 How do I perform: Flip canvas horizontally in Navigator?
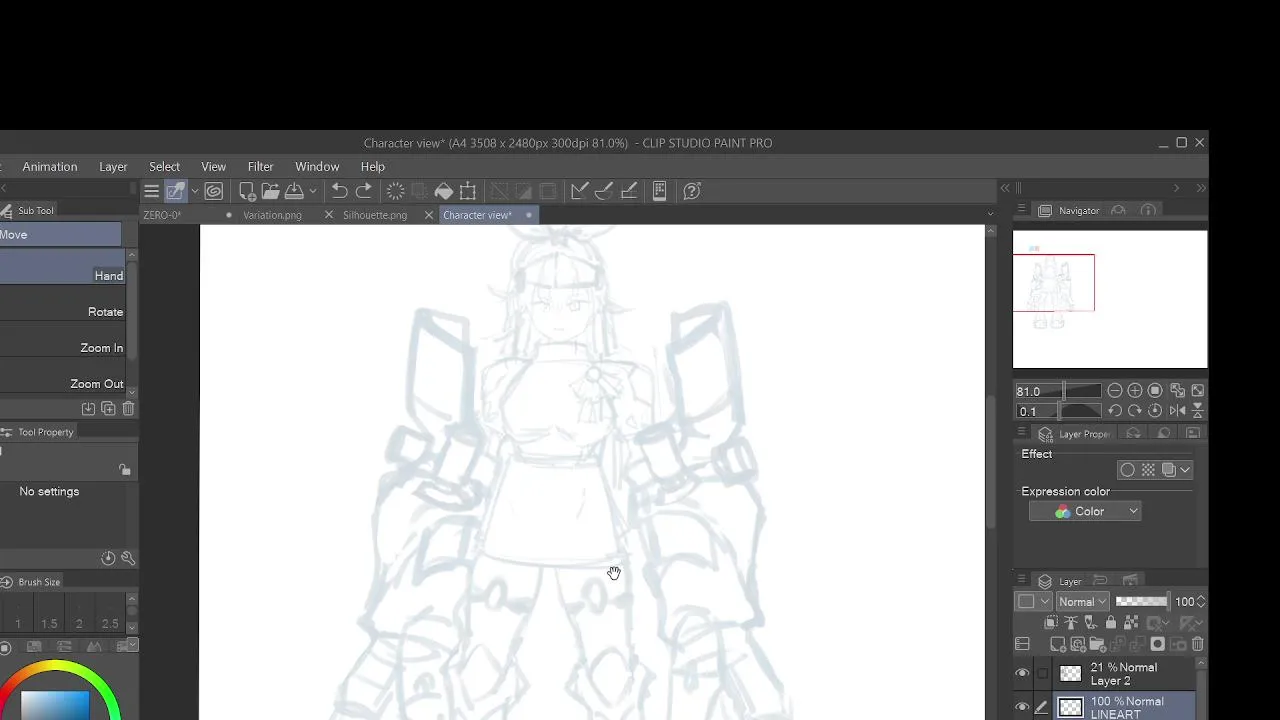pos(1177,411)
